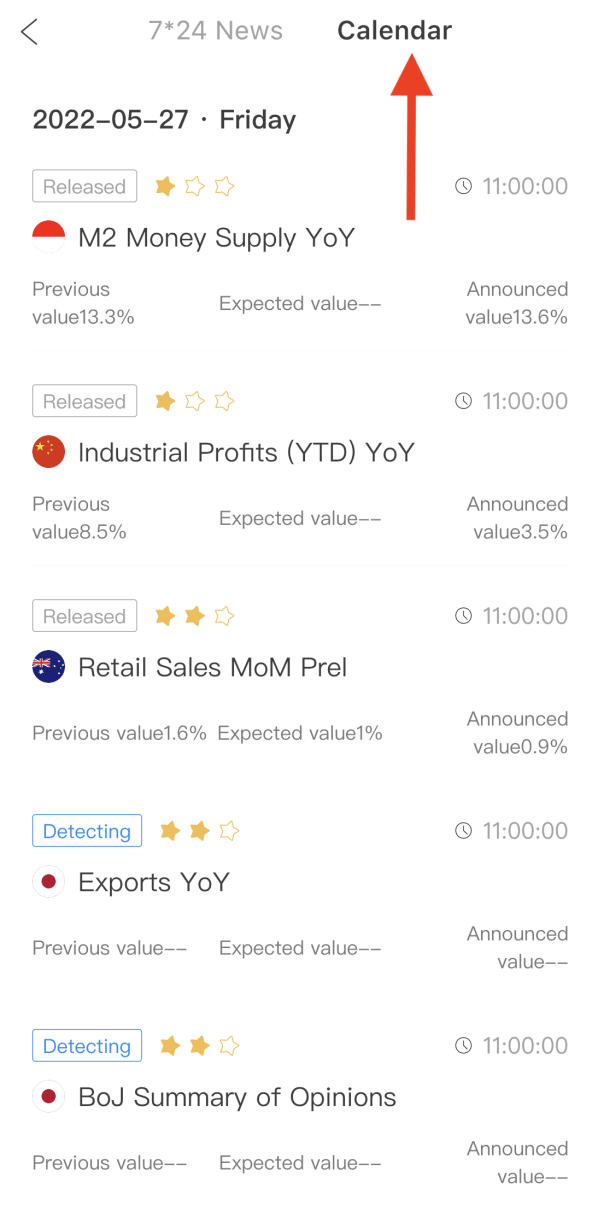Tap Japan flag beside Exports YoY
The width and height of the screenshot is (598, 1205).
pos(48,882)
